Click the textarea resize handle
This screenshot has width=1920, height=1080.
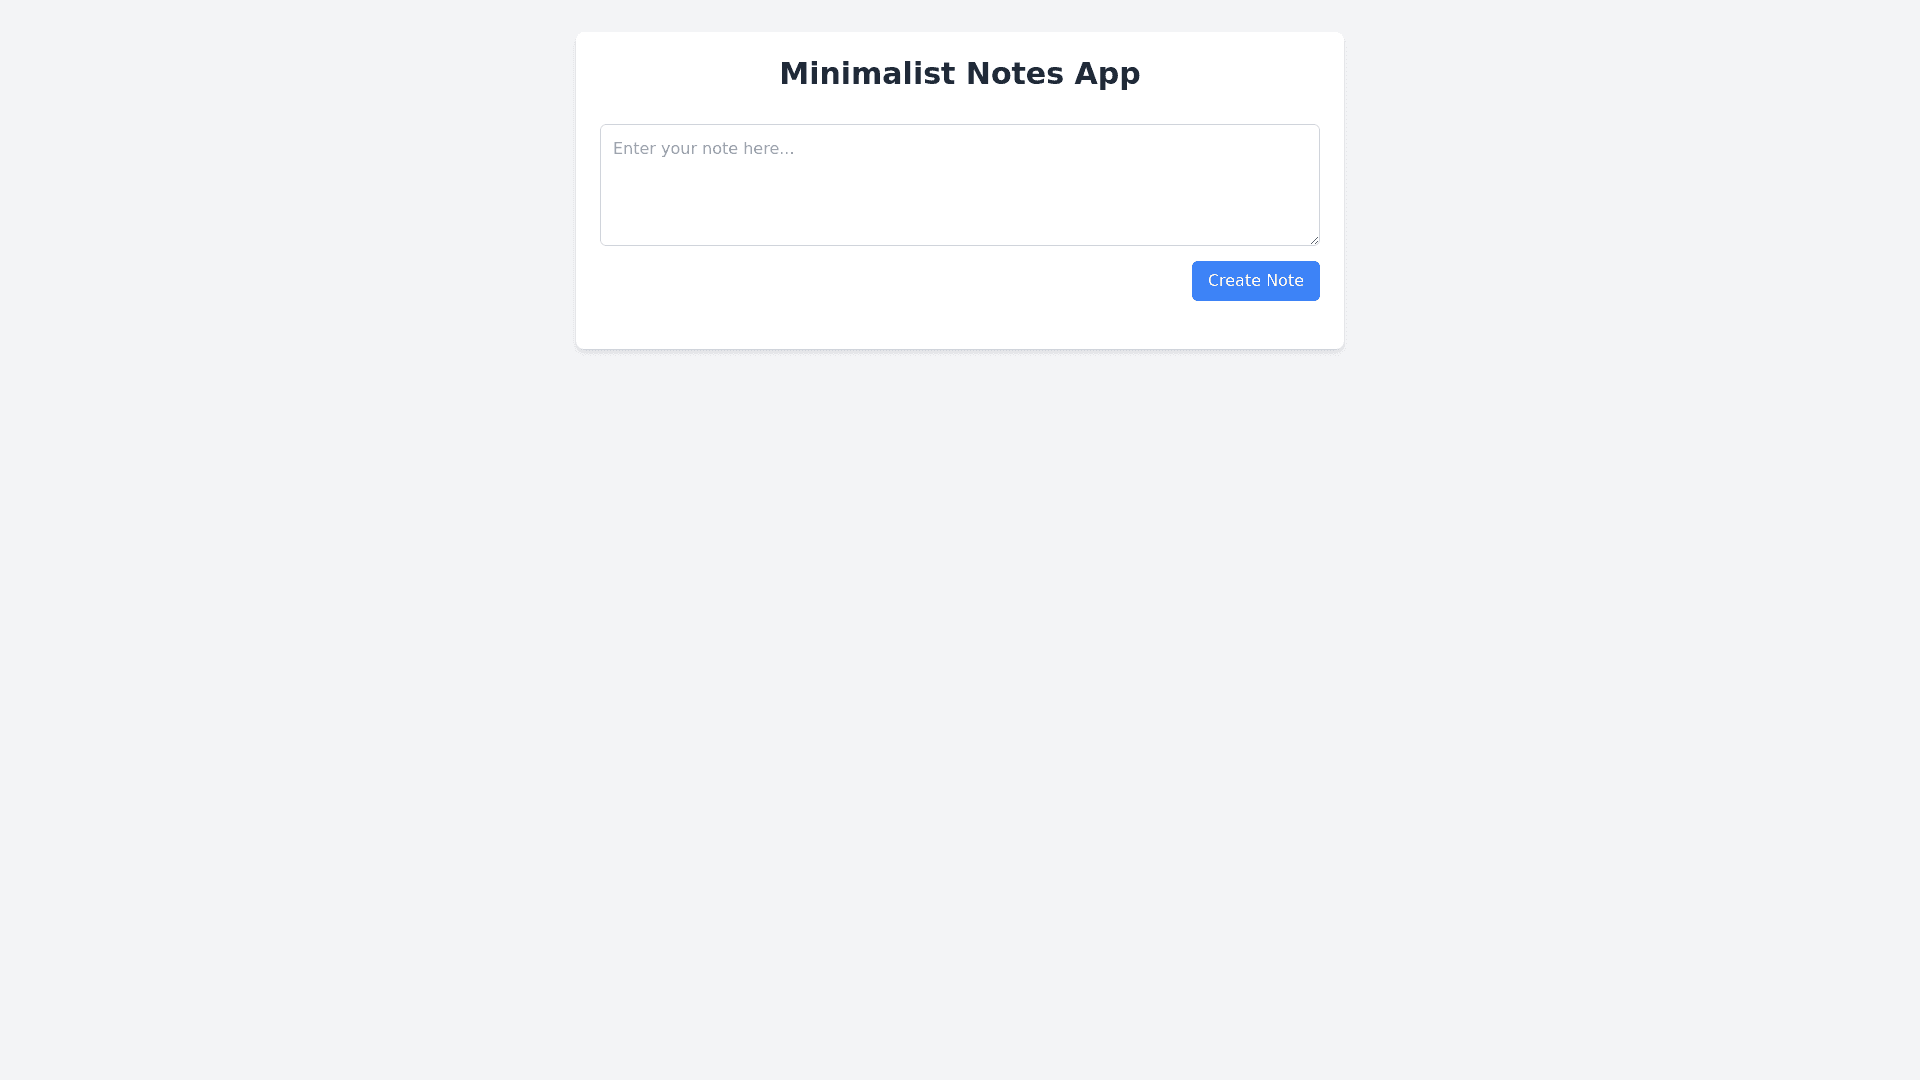[1314, 240]
